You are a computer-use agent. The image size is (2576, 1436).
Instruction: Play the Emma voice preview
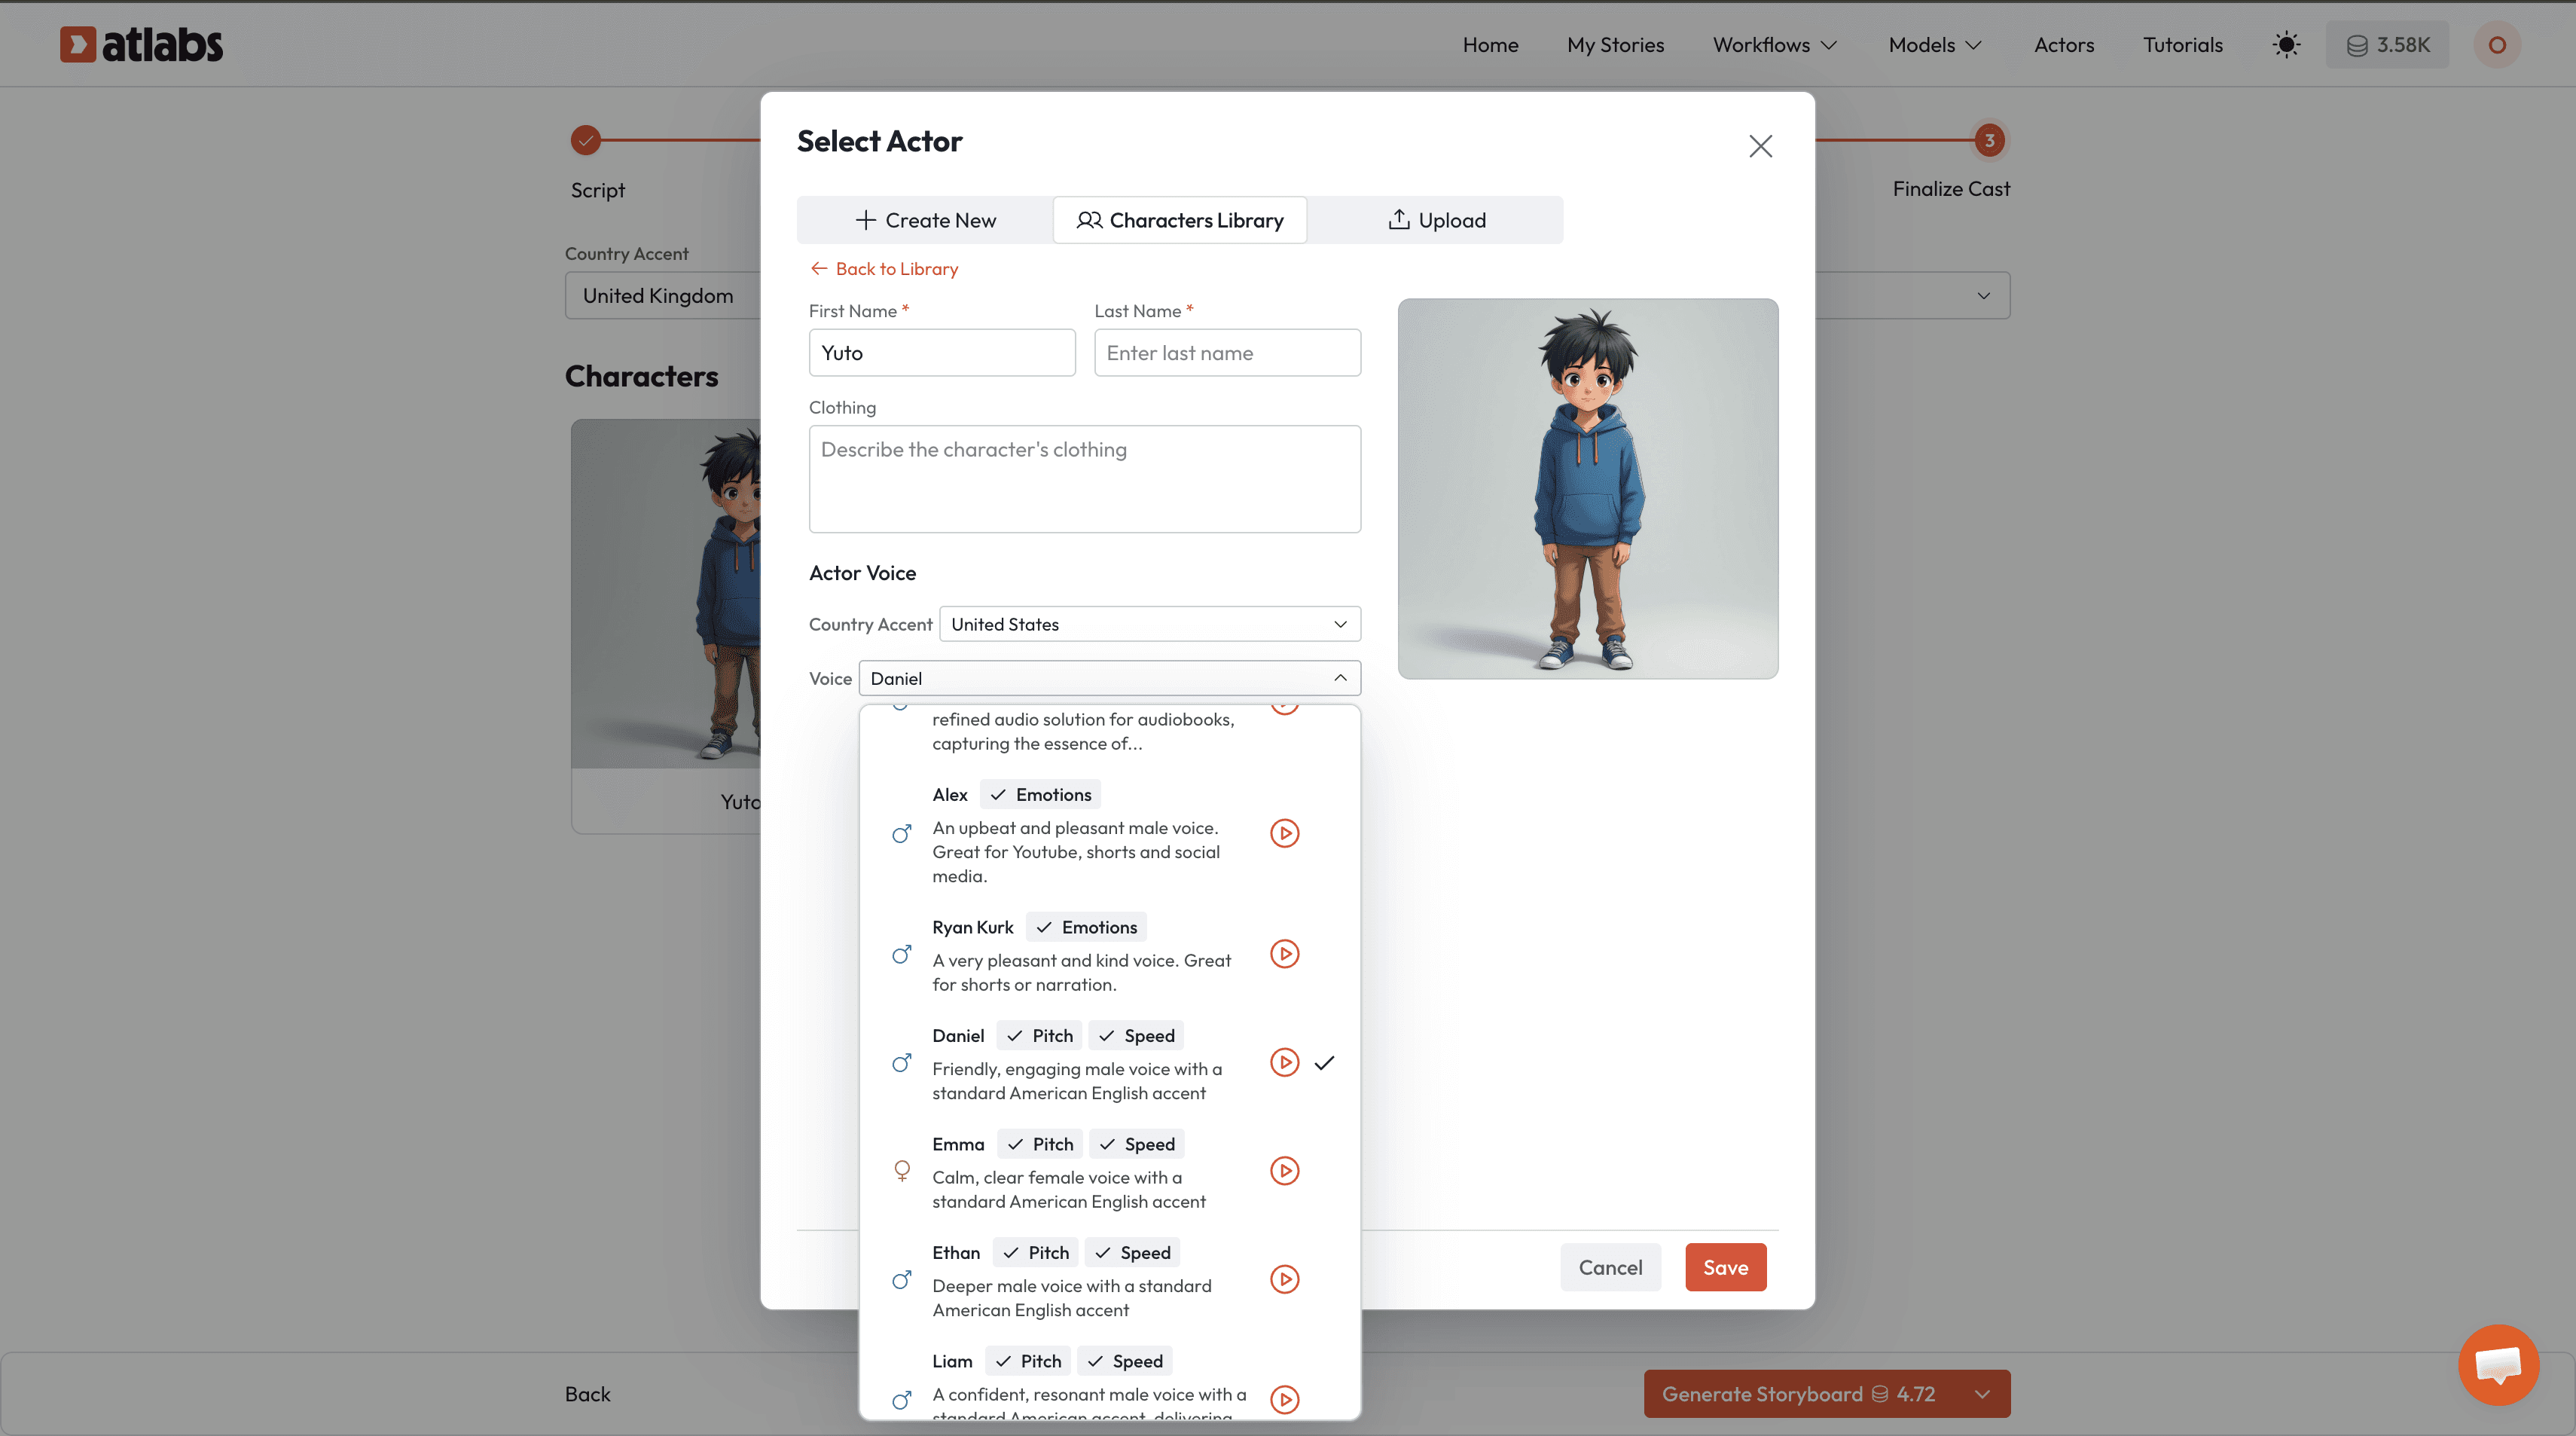click(1284, 1171)
